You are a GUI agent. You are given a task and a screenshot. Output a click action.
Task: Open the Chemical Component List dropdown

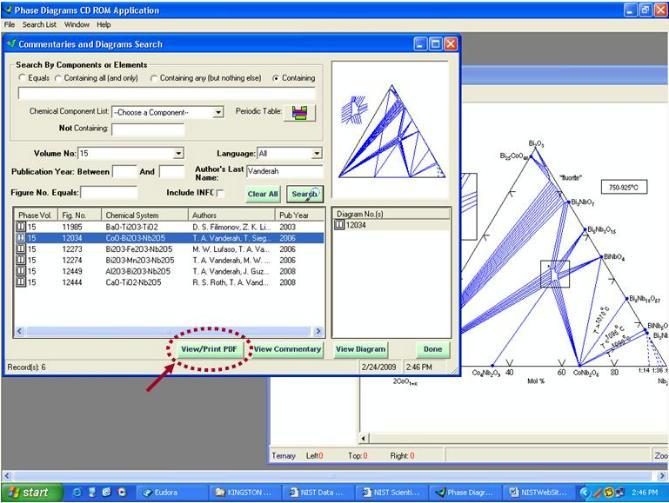tap(218, 112)
